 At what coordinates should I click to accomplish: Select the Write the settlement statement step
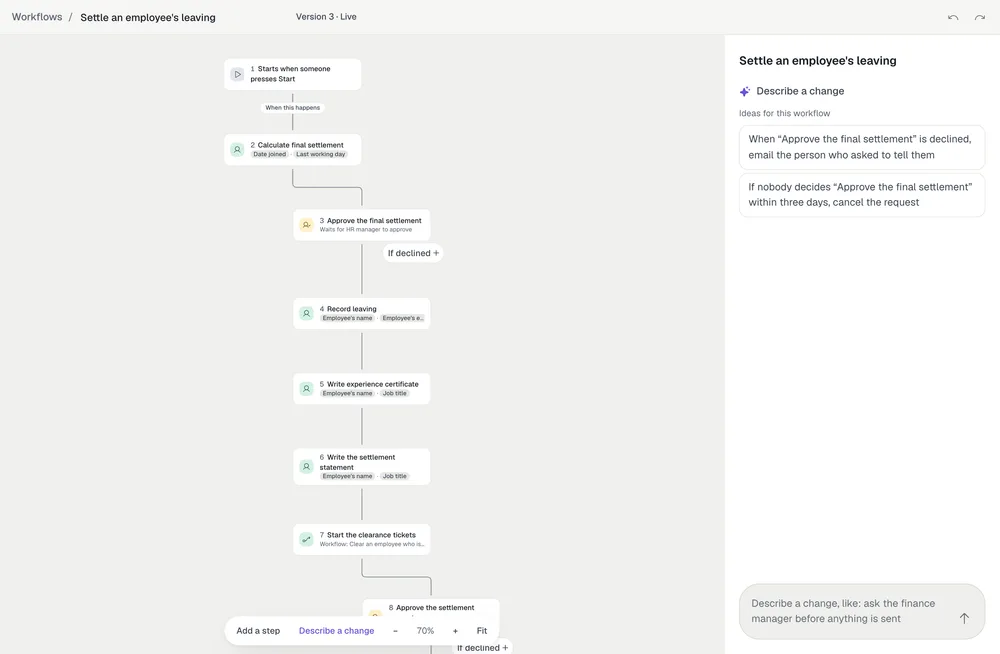tap(362, 466)
